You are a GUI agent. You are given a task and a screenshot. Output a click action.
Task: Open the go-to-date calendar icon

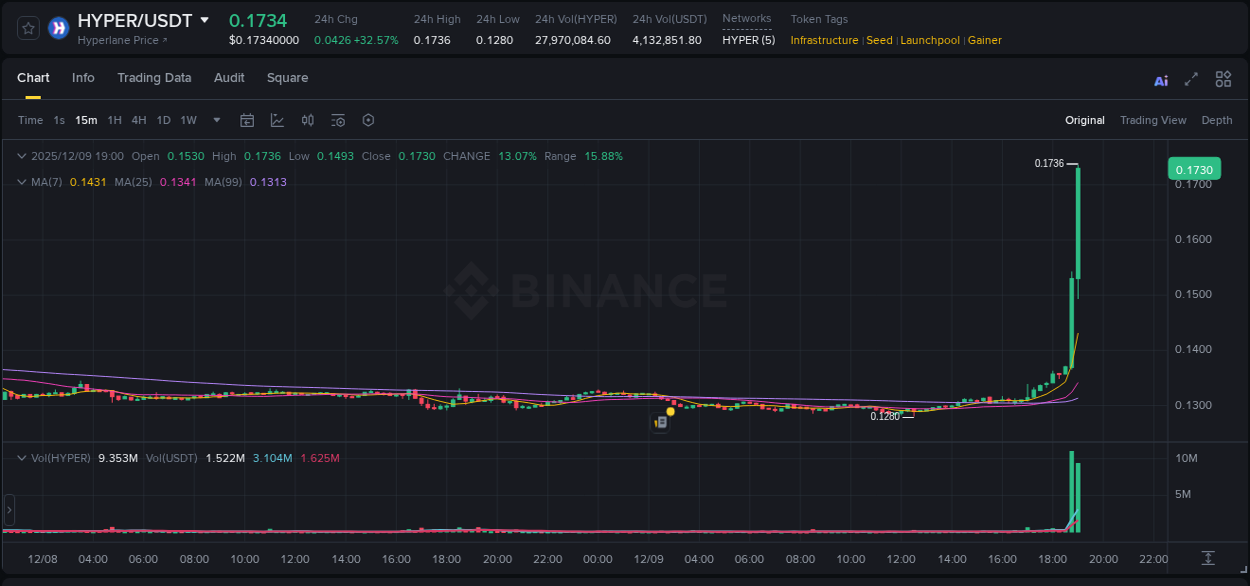coord(247,120)
